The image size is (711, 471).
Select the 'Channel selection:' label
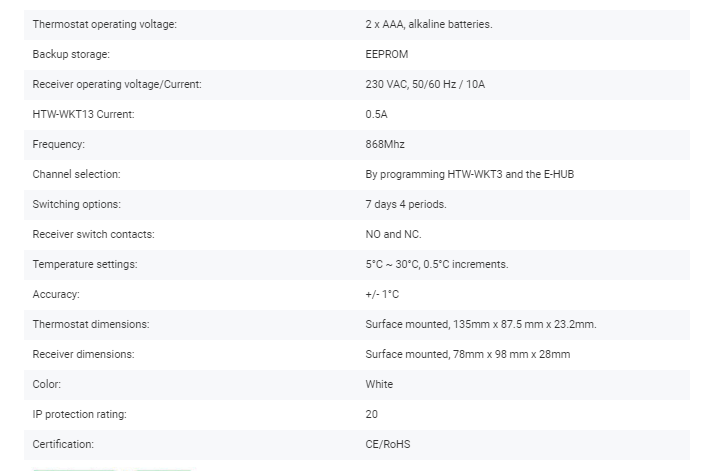coord(76,174)
